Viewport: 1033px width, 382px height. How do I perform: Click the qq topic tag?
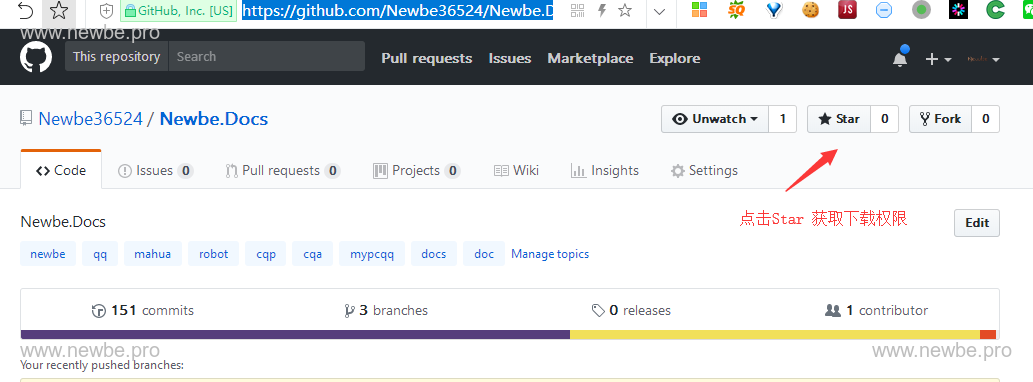pyautogui.click(x=100, y=254)
